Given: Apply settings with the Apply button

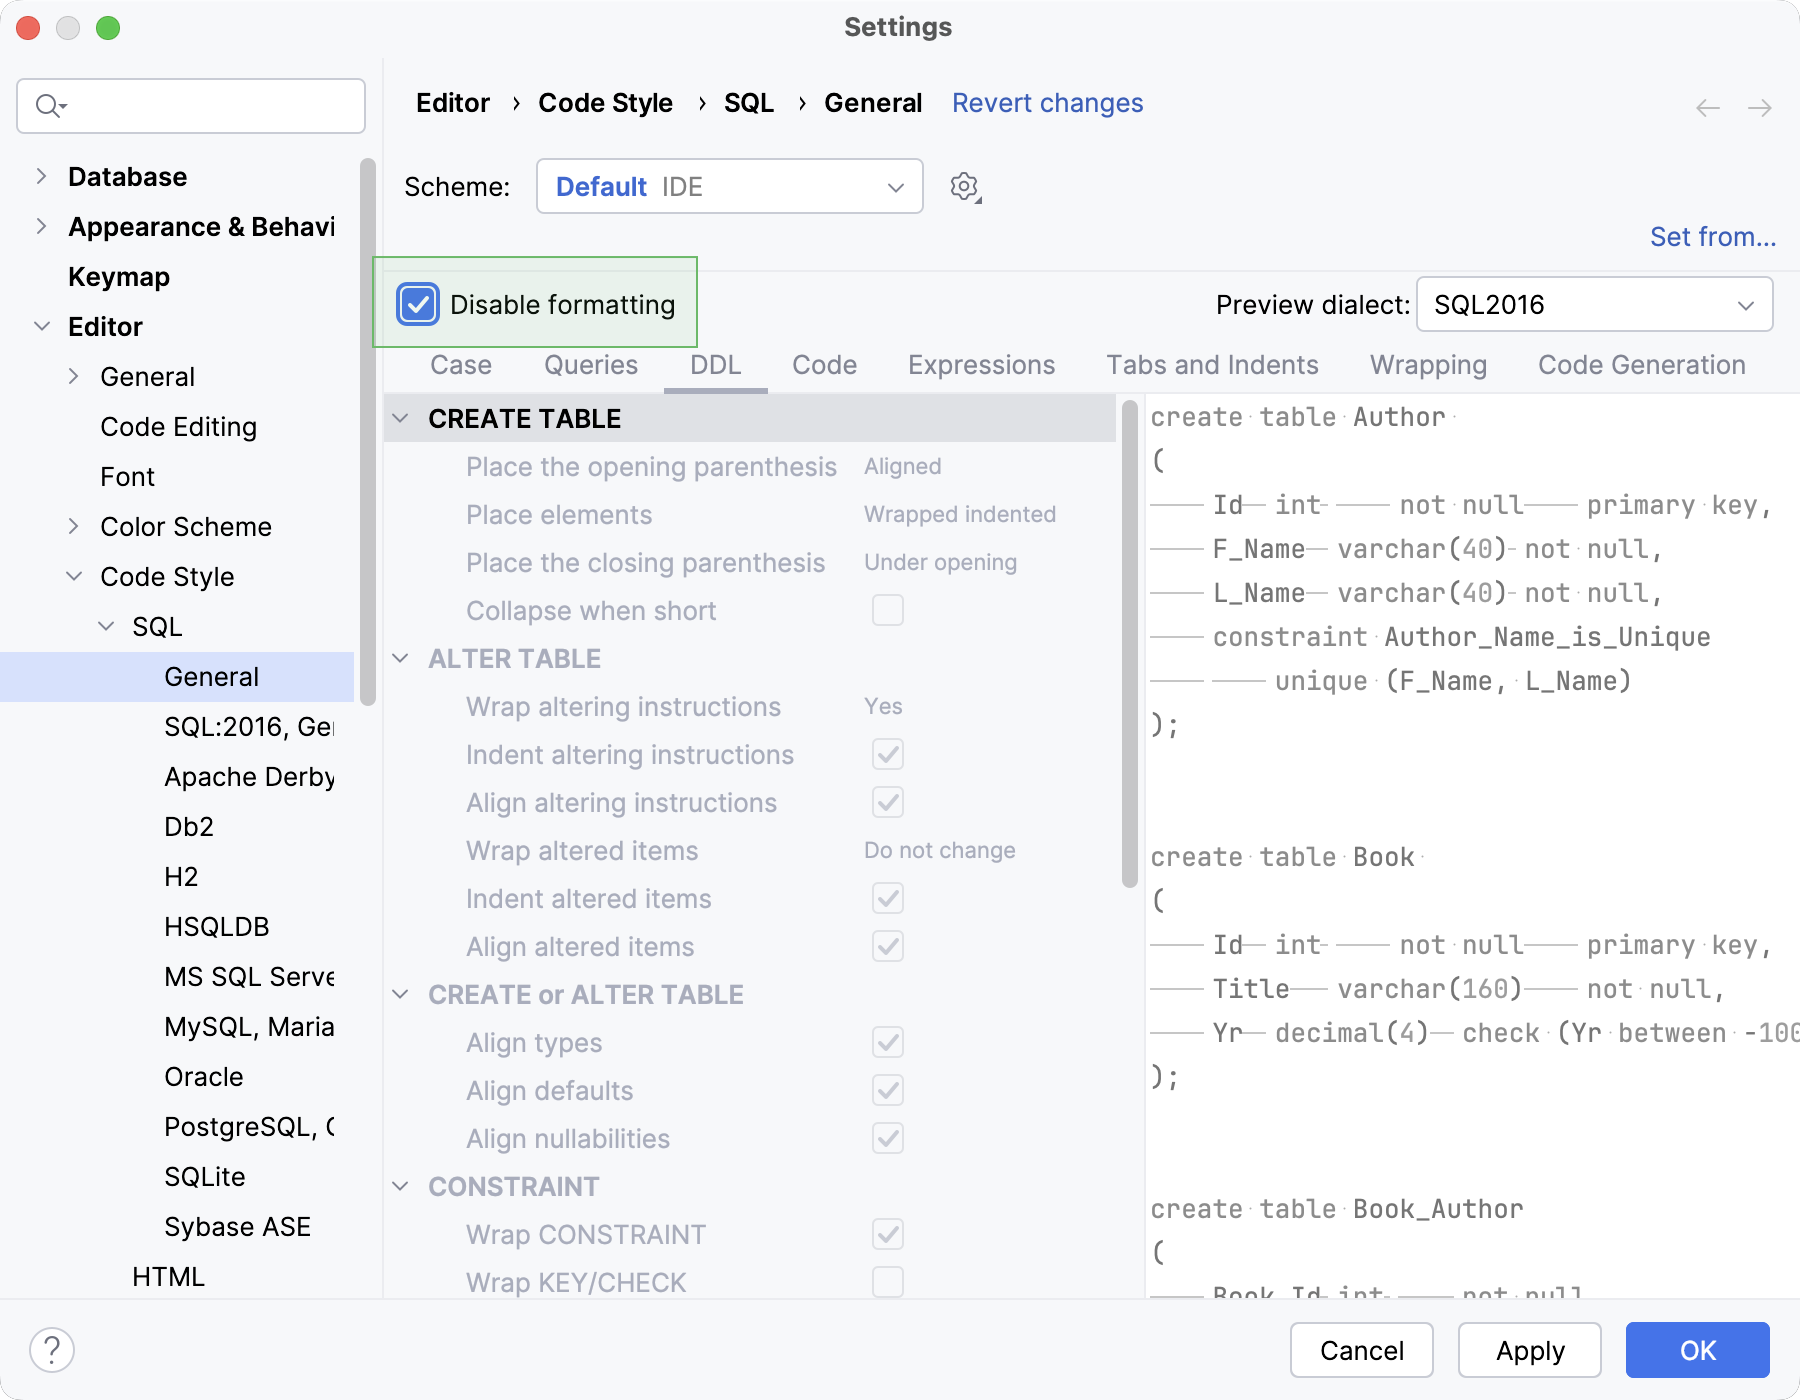Looking at the screenshot, I should point(1529,1350).
